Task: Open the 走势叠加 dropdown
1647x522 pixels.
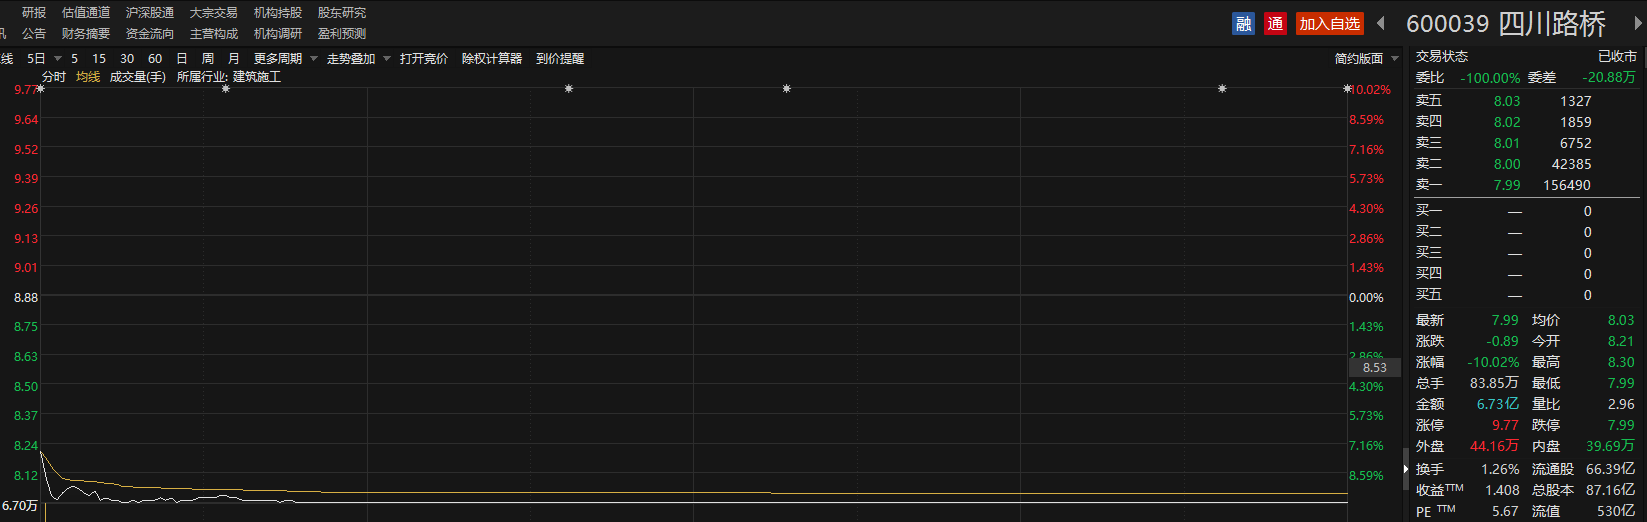Action: pyautogui.click(x=358, y=59)
